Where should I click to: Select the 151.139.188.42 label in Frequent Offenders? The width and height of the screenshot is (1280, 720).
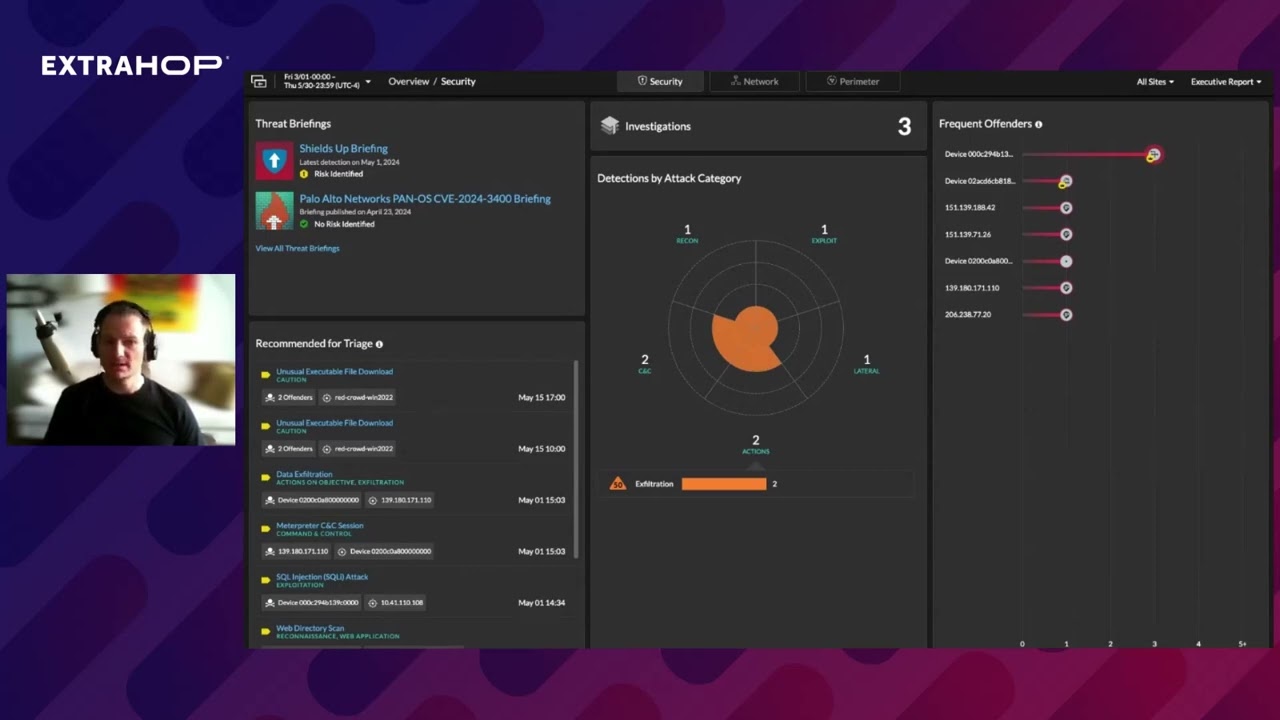tap(970, 208)
